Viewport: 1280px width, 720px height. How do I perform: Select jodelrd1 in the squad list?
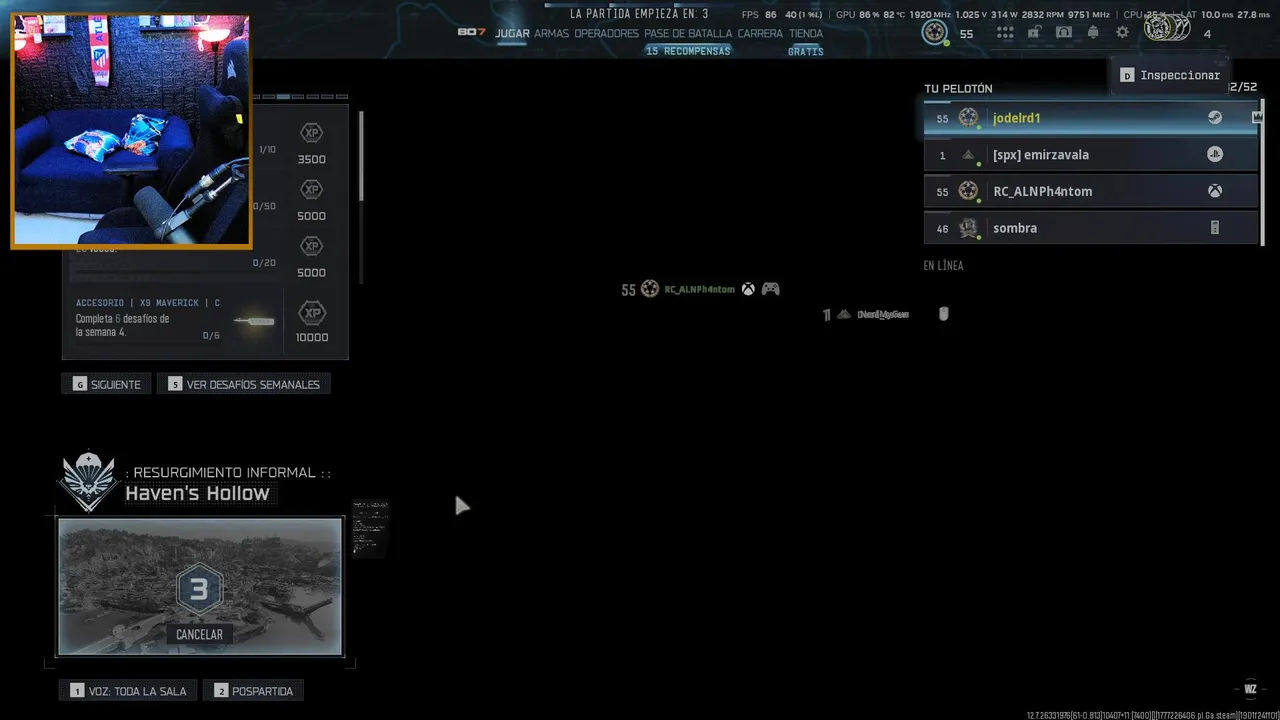(1090, 117)
